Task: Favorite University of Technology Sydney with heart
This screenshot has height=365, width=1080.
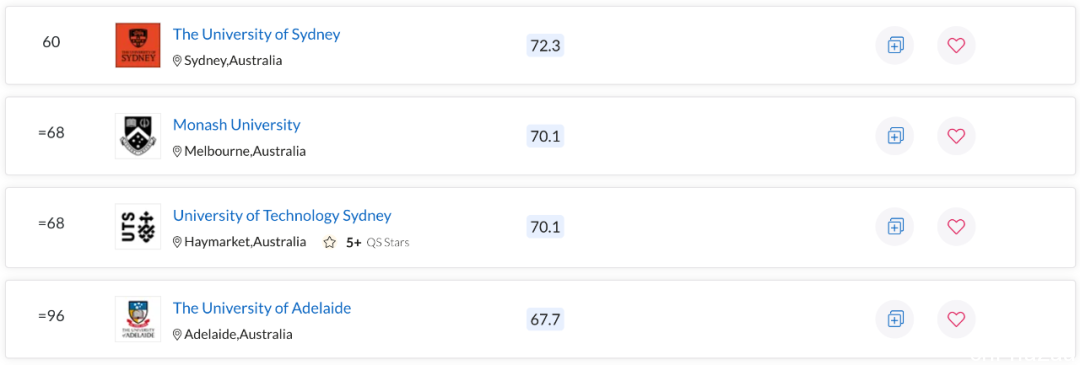Action: point(956,226)
